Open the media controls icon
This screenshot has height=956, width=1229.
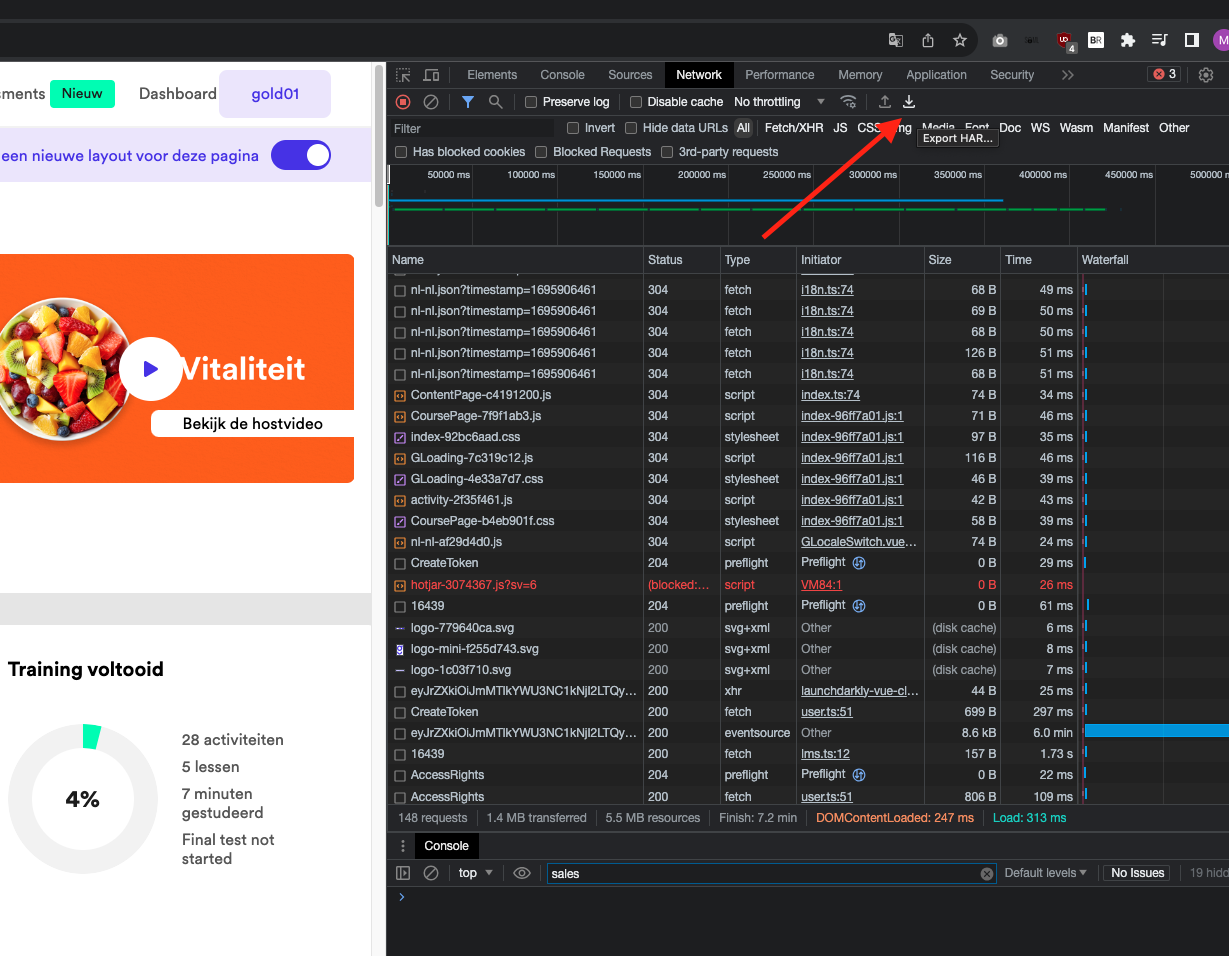[1160, 40]
